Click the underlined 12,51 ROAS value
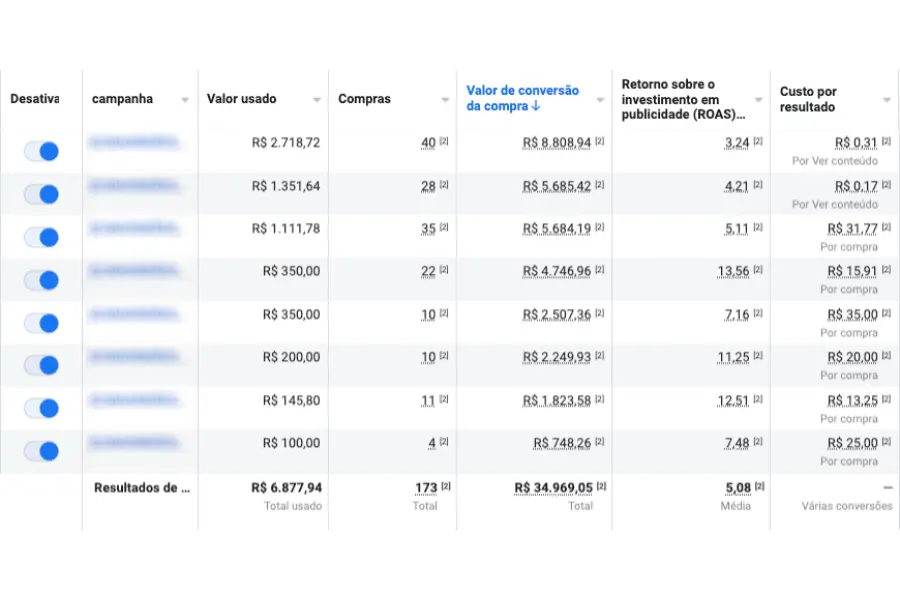 pyautogui.click(x=737, y=400)
